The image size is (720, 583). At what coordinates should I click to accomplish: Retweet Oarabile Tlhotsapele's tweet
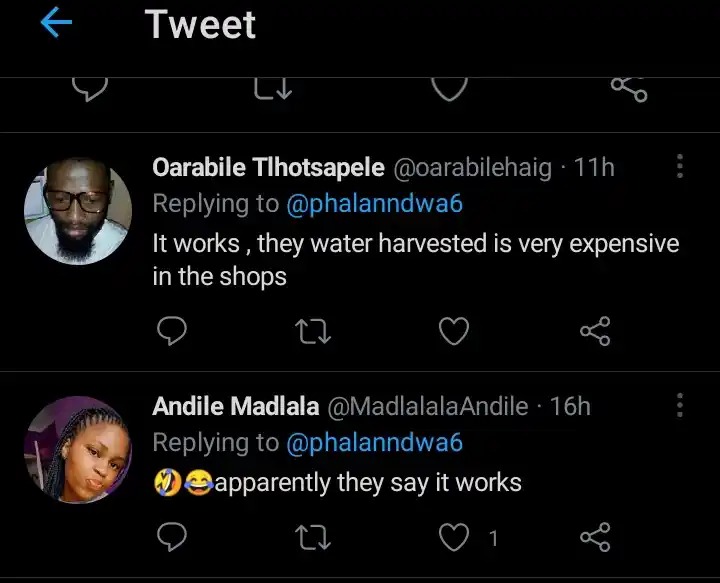click(314, 331)
